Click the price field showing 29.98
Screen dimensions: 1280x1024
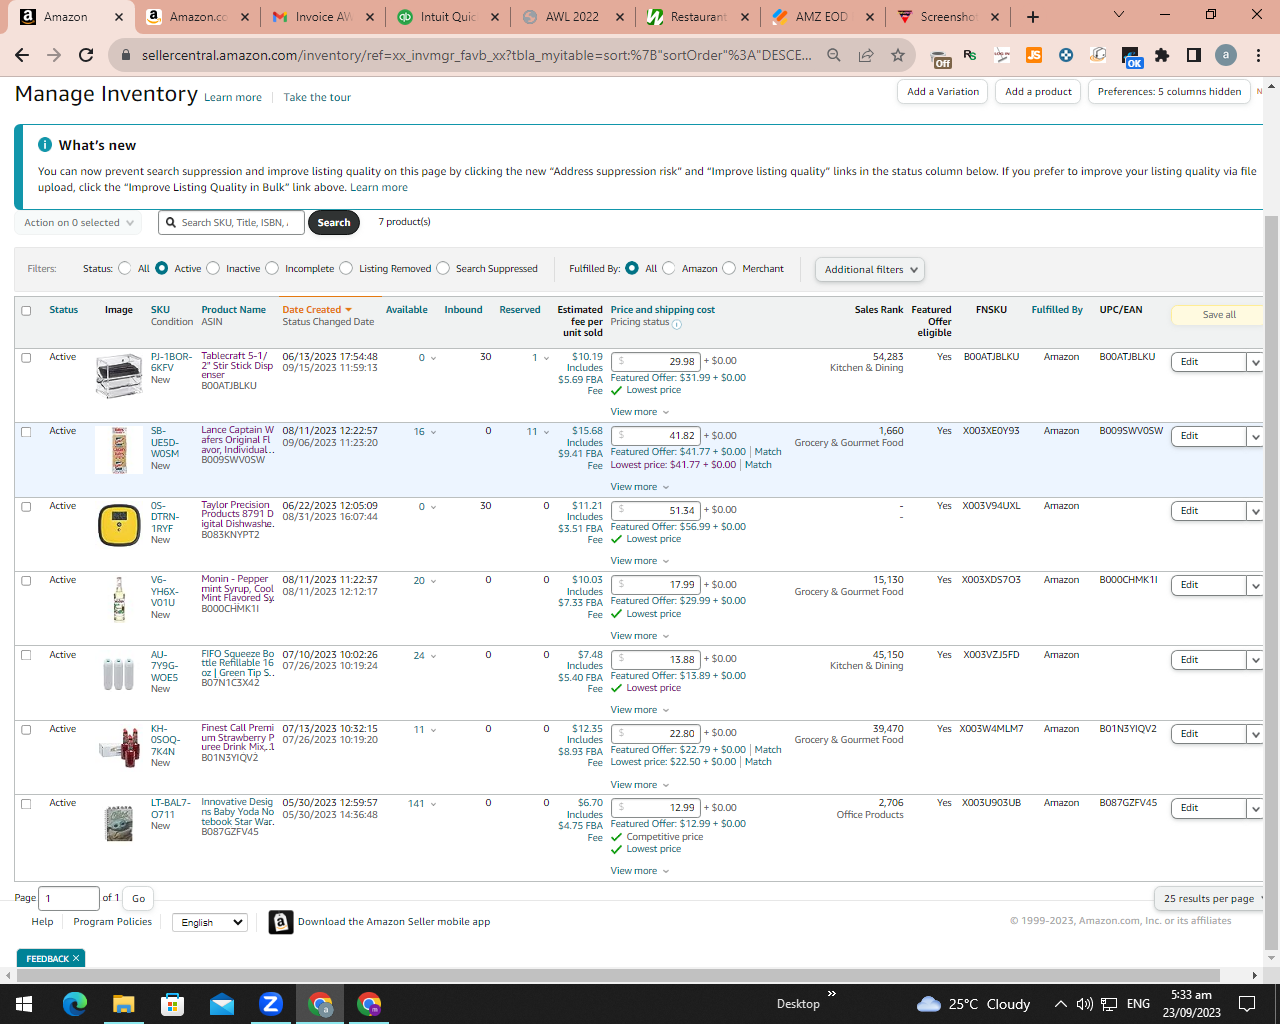(656, 361)
